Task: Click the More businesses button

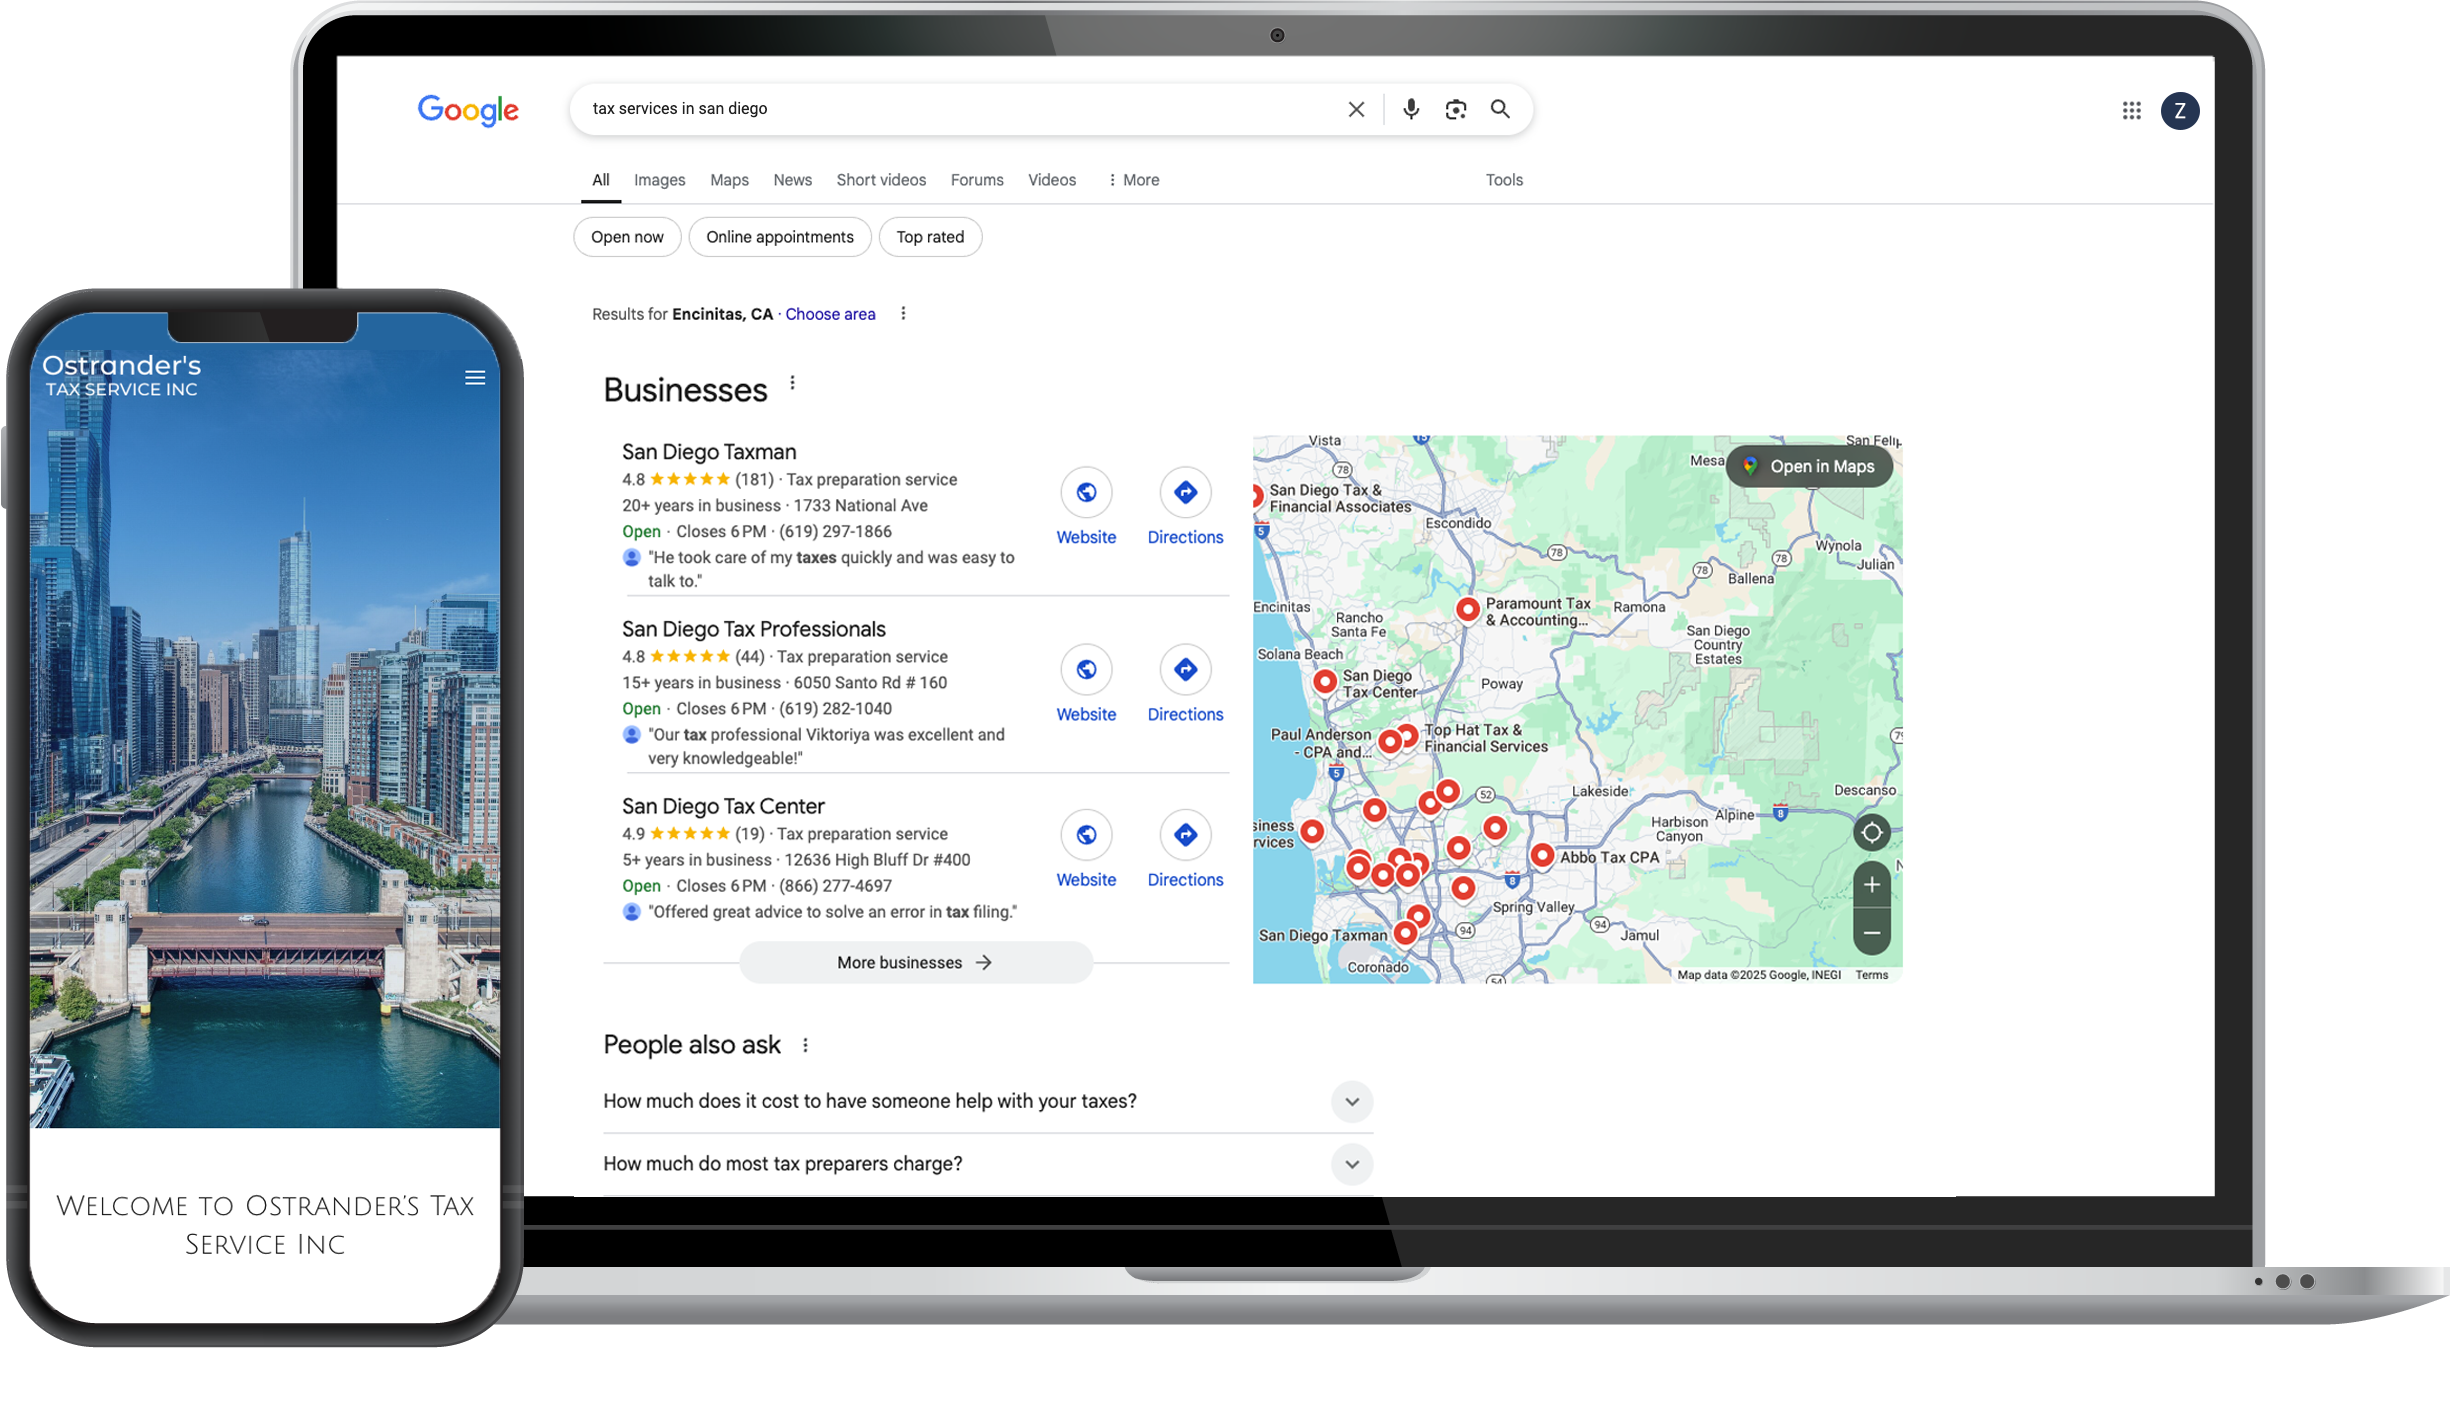Action: pos(914,962)
